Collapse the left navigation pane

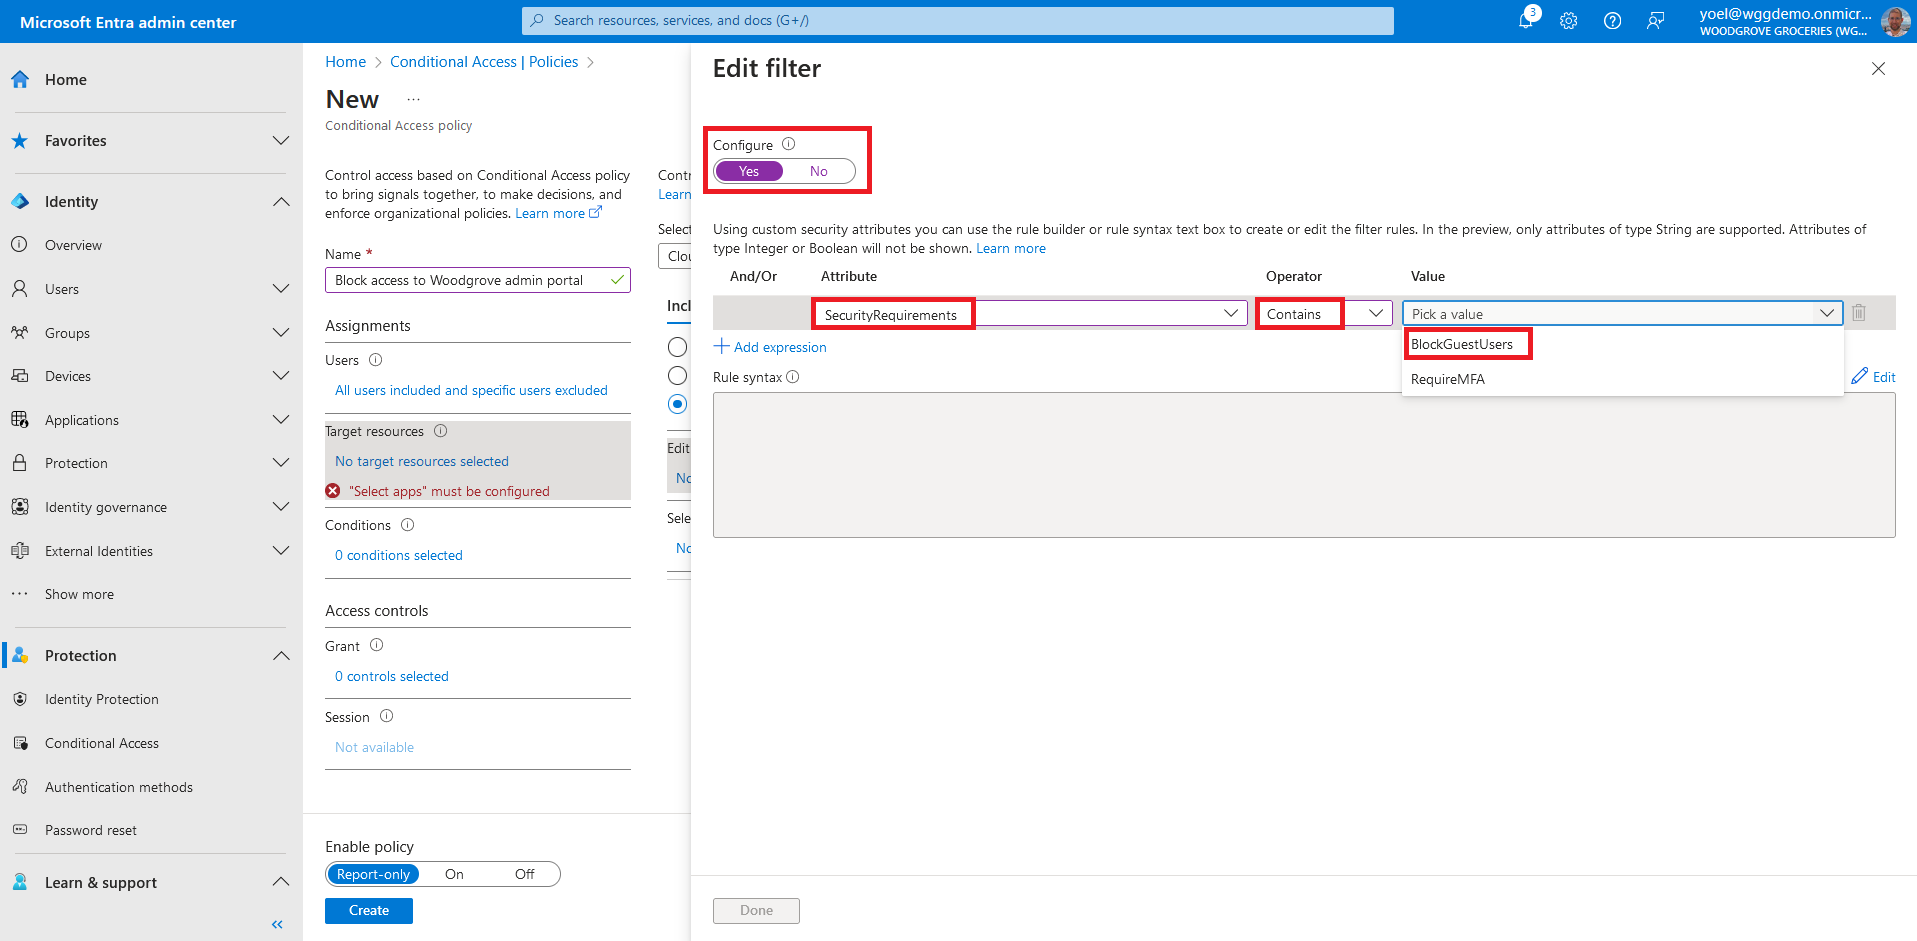[x=277, y=924]
